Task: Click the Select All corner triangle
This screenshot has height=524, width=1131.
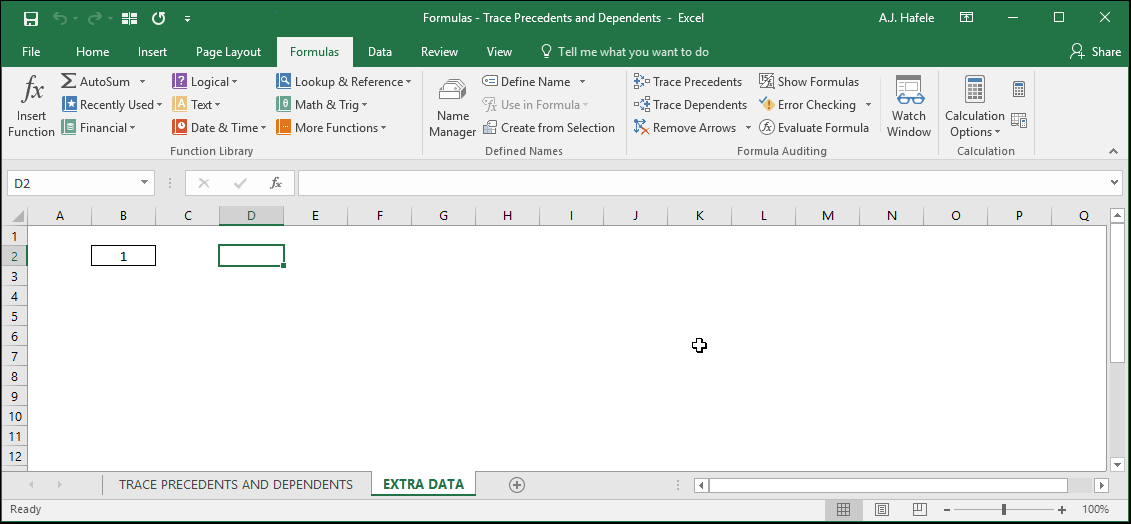Action: [x=17, y=216]
